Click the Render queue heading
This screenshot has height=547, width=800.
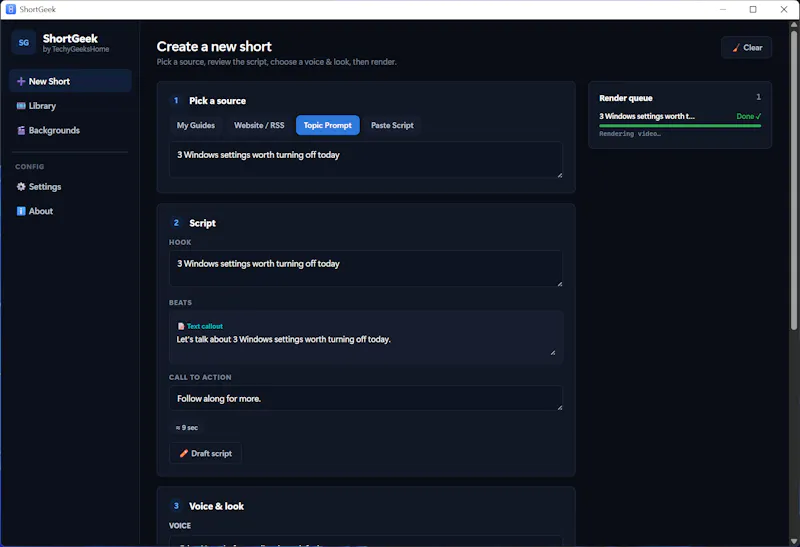tap(626, 98)
